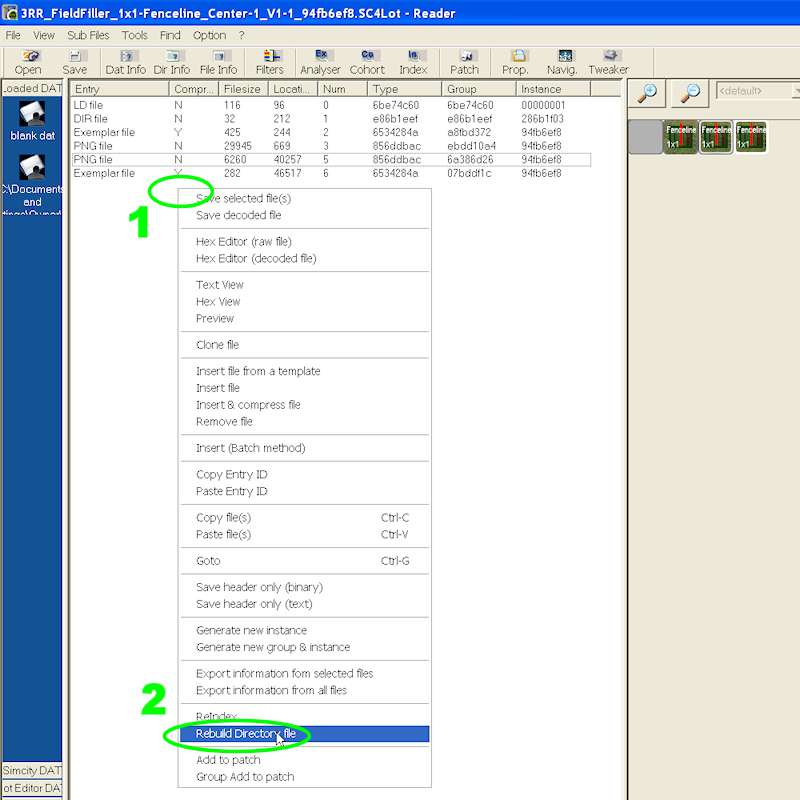Click the first Fenceline 1x1 thumbnail
The height and width of the screenshot is (800, 800).
pyautogui.click(x=681, y=137)
